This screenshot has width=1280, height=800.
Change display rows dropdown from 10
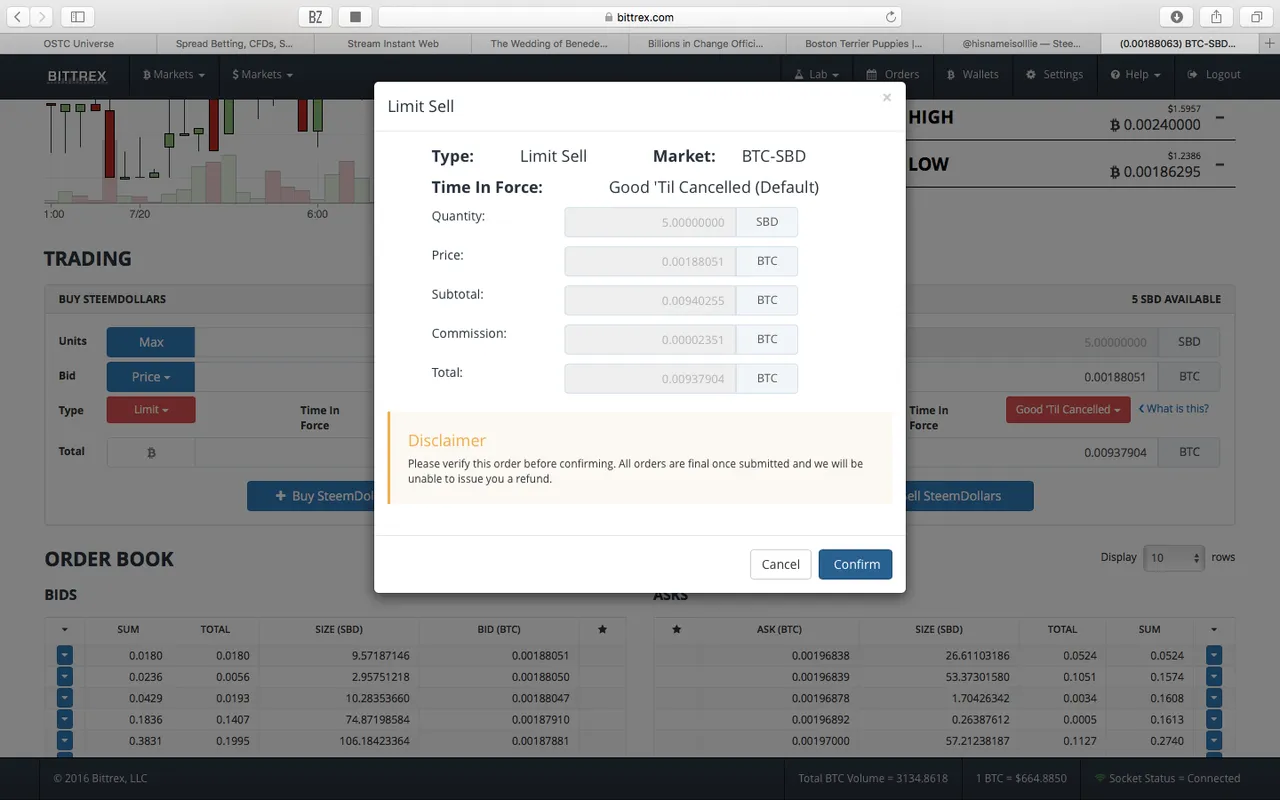coord(1174,558)
